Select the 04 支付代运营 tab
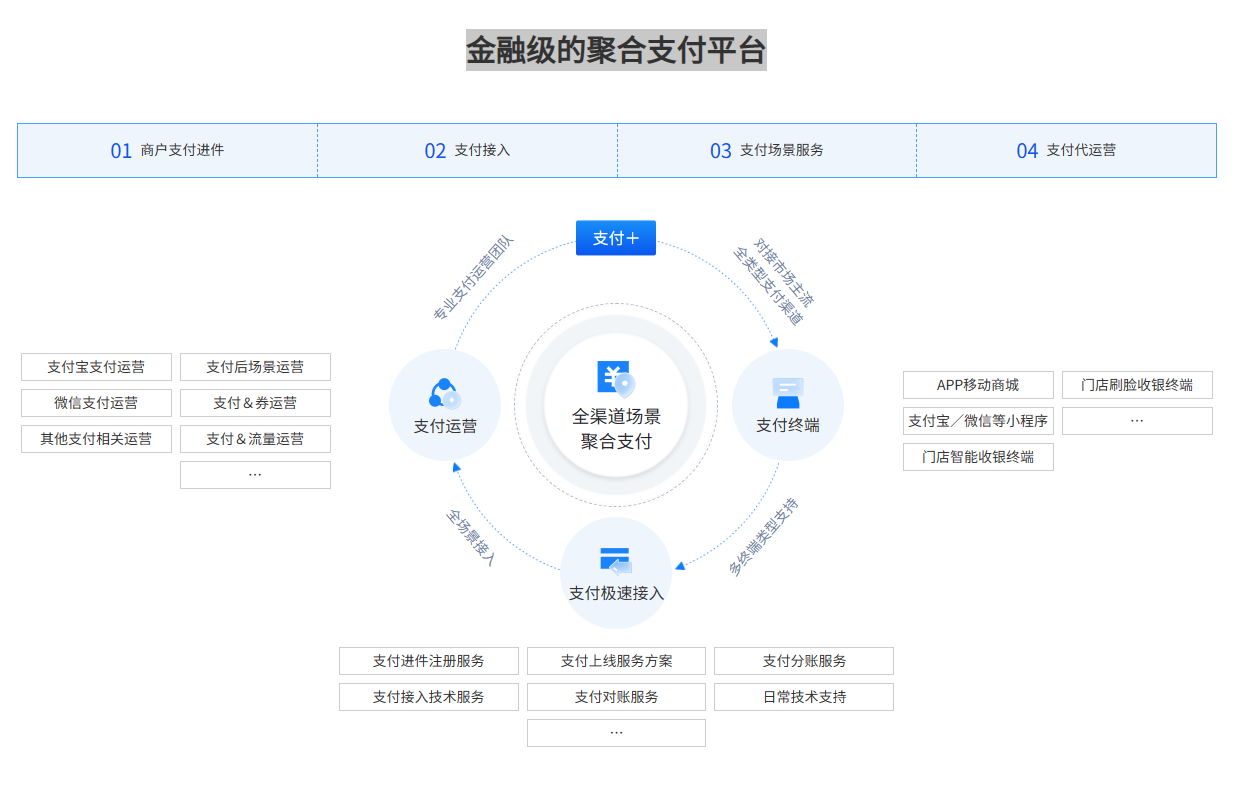 pos(1066,151)
